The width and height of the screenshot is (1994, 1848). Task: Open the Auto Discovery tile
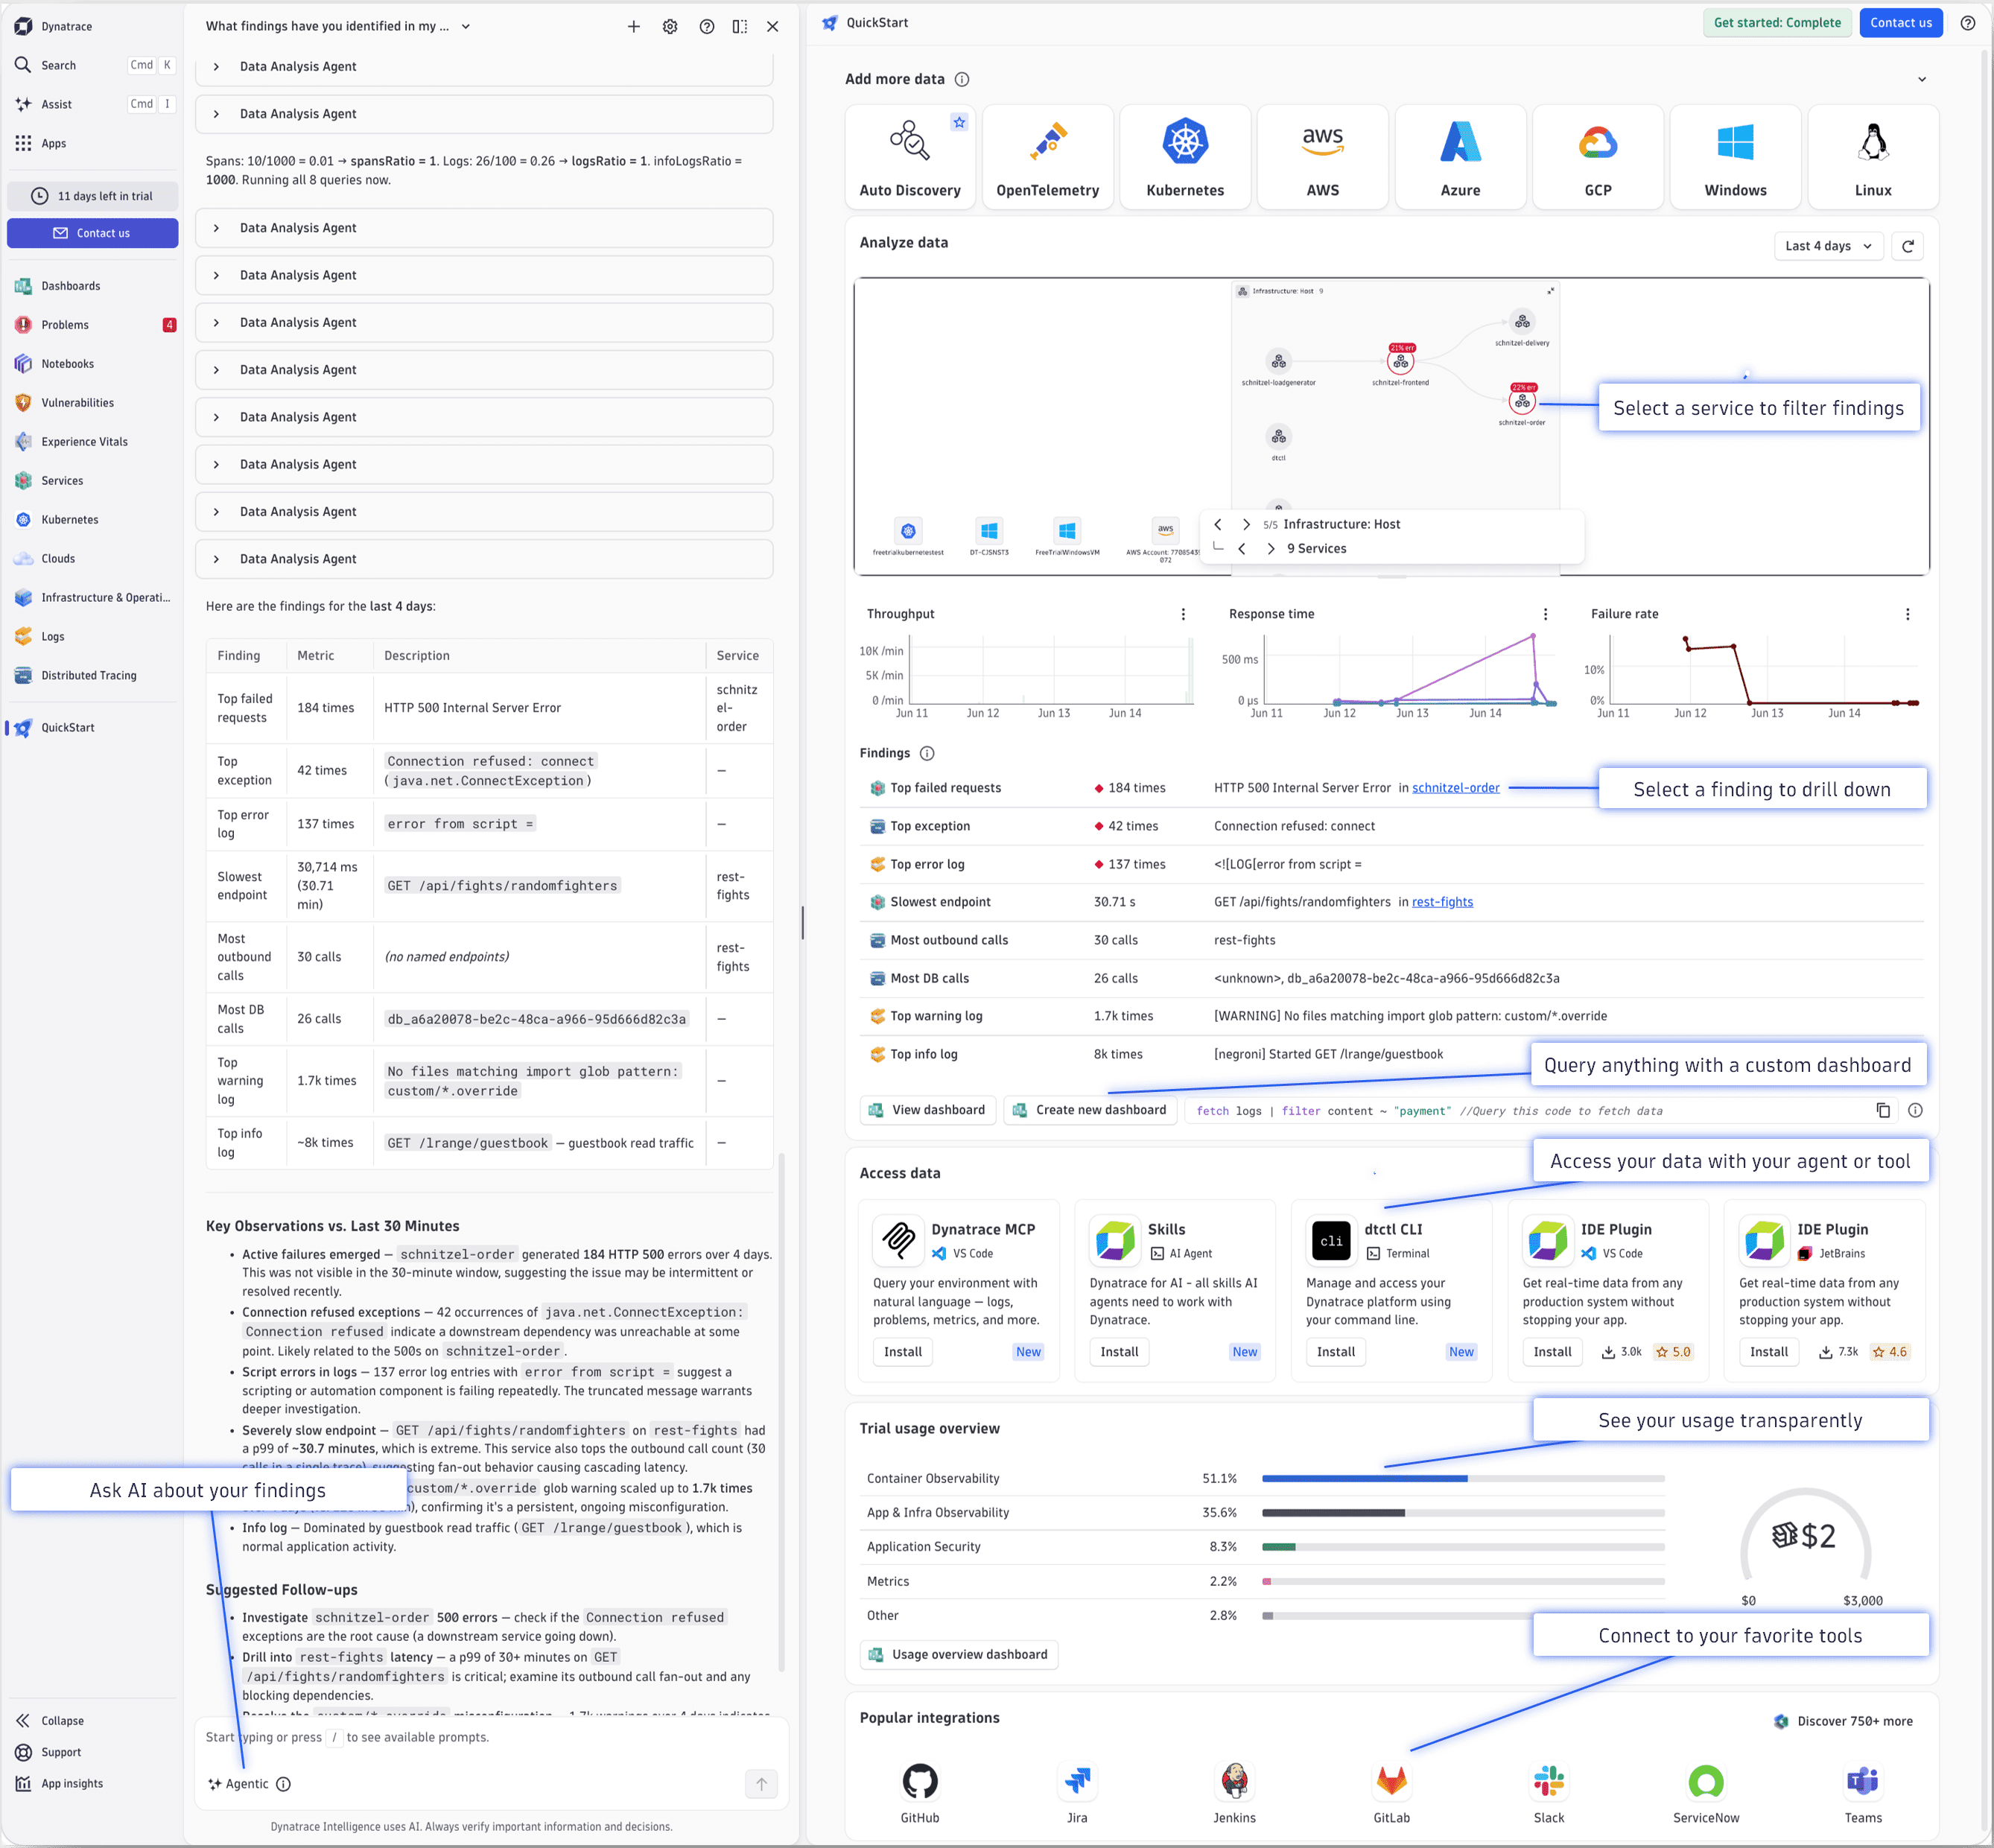(910, 157)
